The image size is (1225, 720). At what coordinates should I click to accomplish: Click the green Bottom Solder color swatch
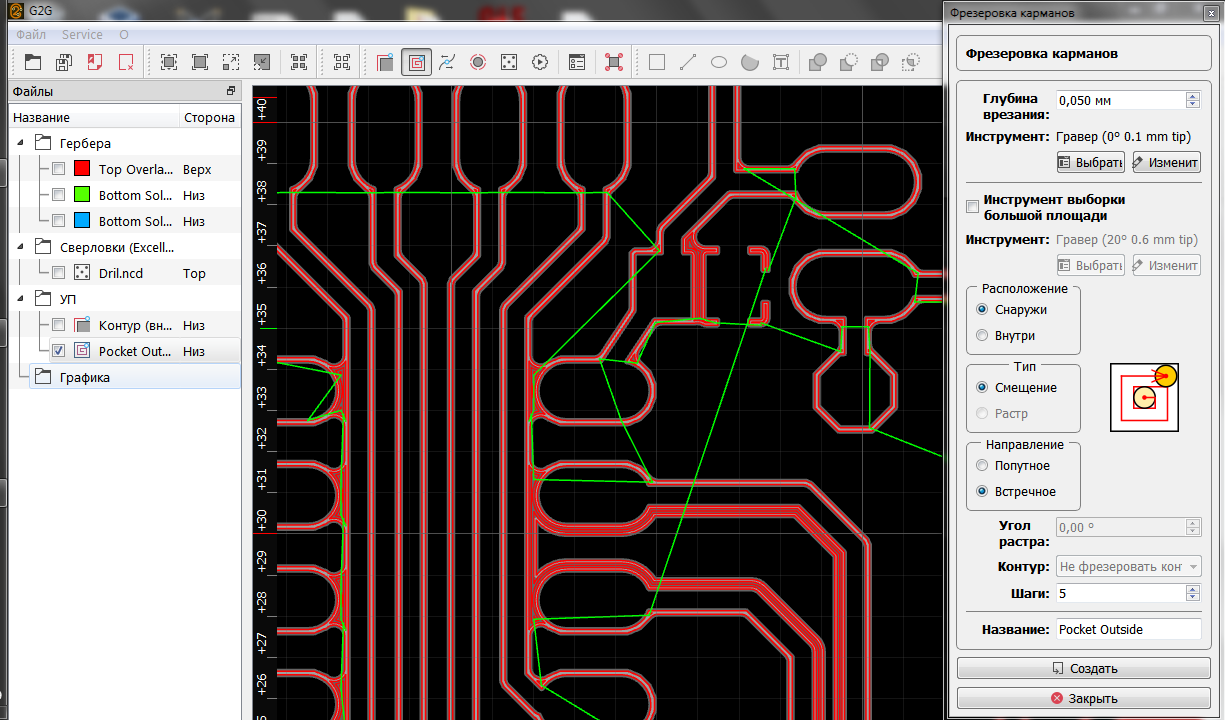point(83,195)
